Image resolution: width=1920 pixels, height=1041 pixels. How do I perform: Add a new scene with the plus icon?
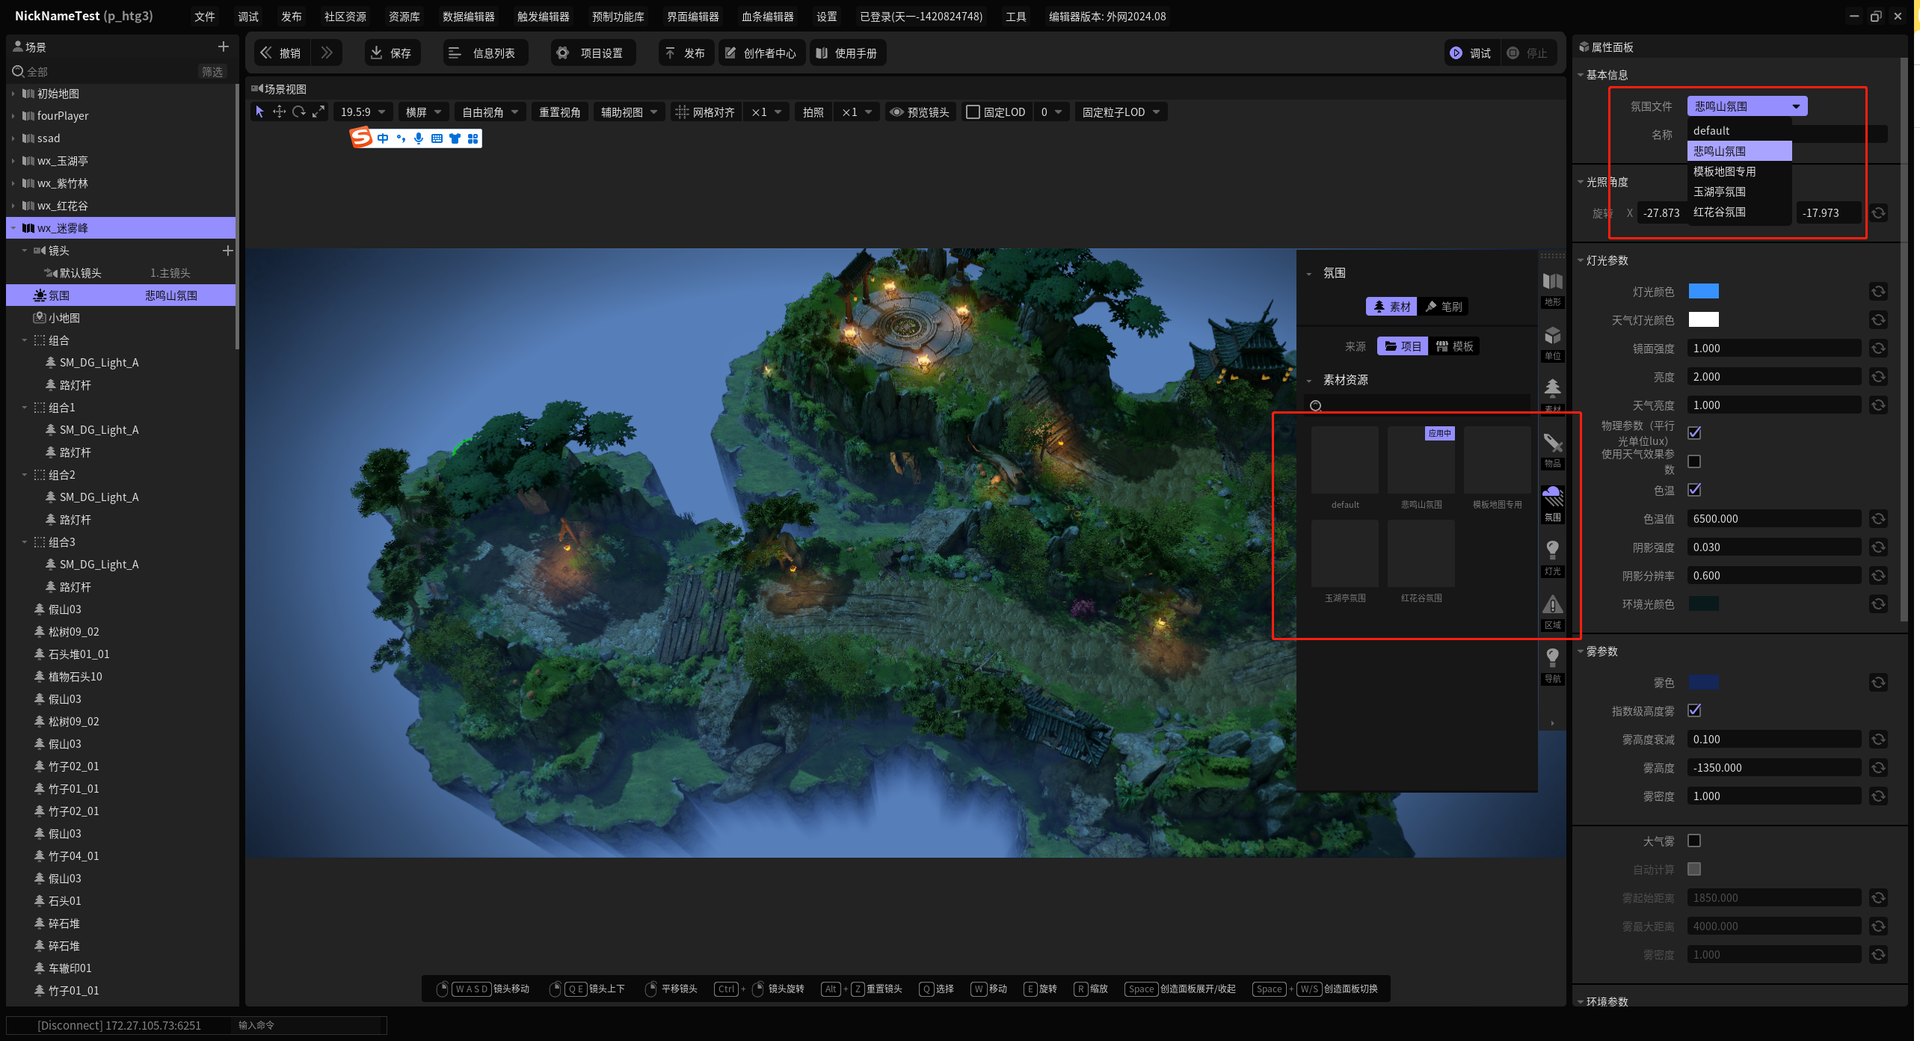223,47
